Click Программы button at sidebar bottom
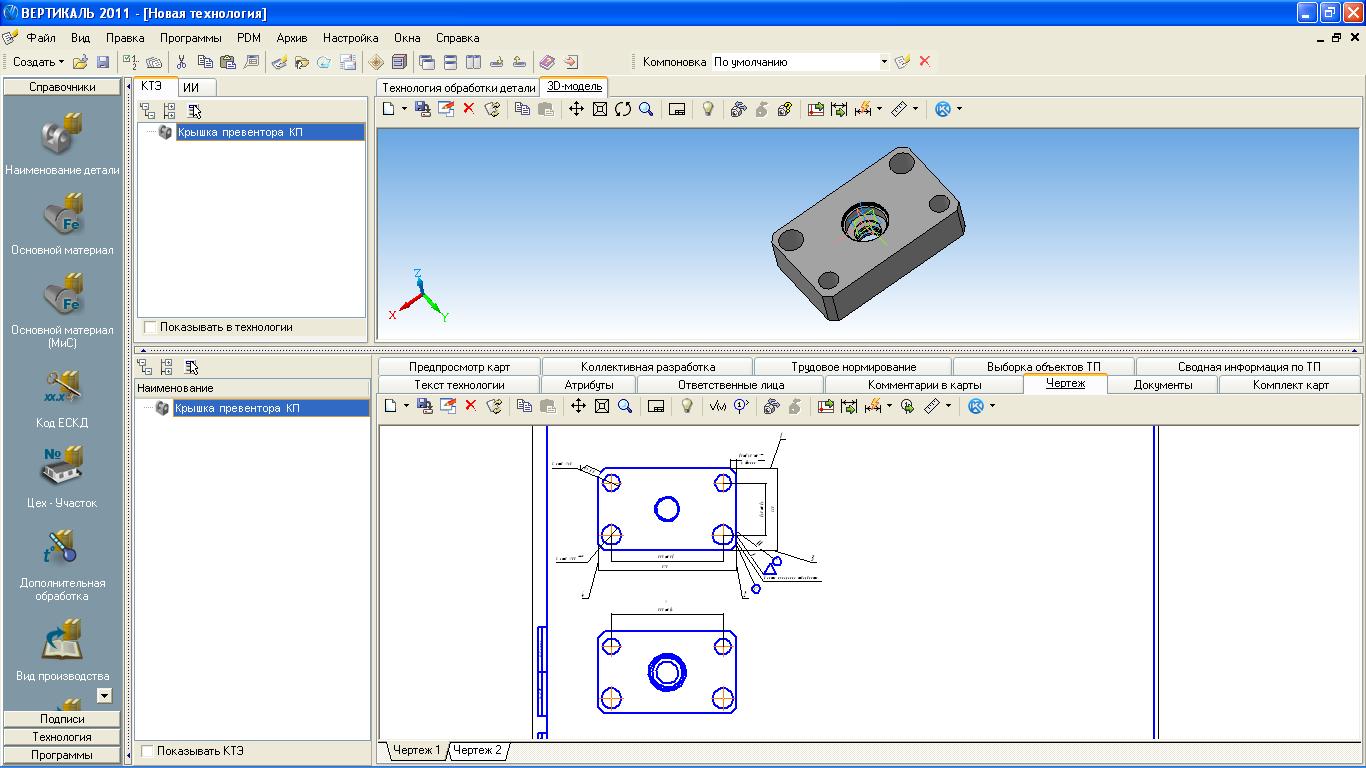This screenshot has height=768, width=1366. coord(62,755)
